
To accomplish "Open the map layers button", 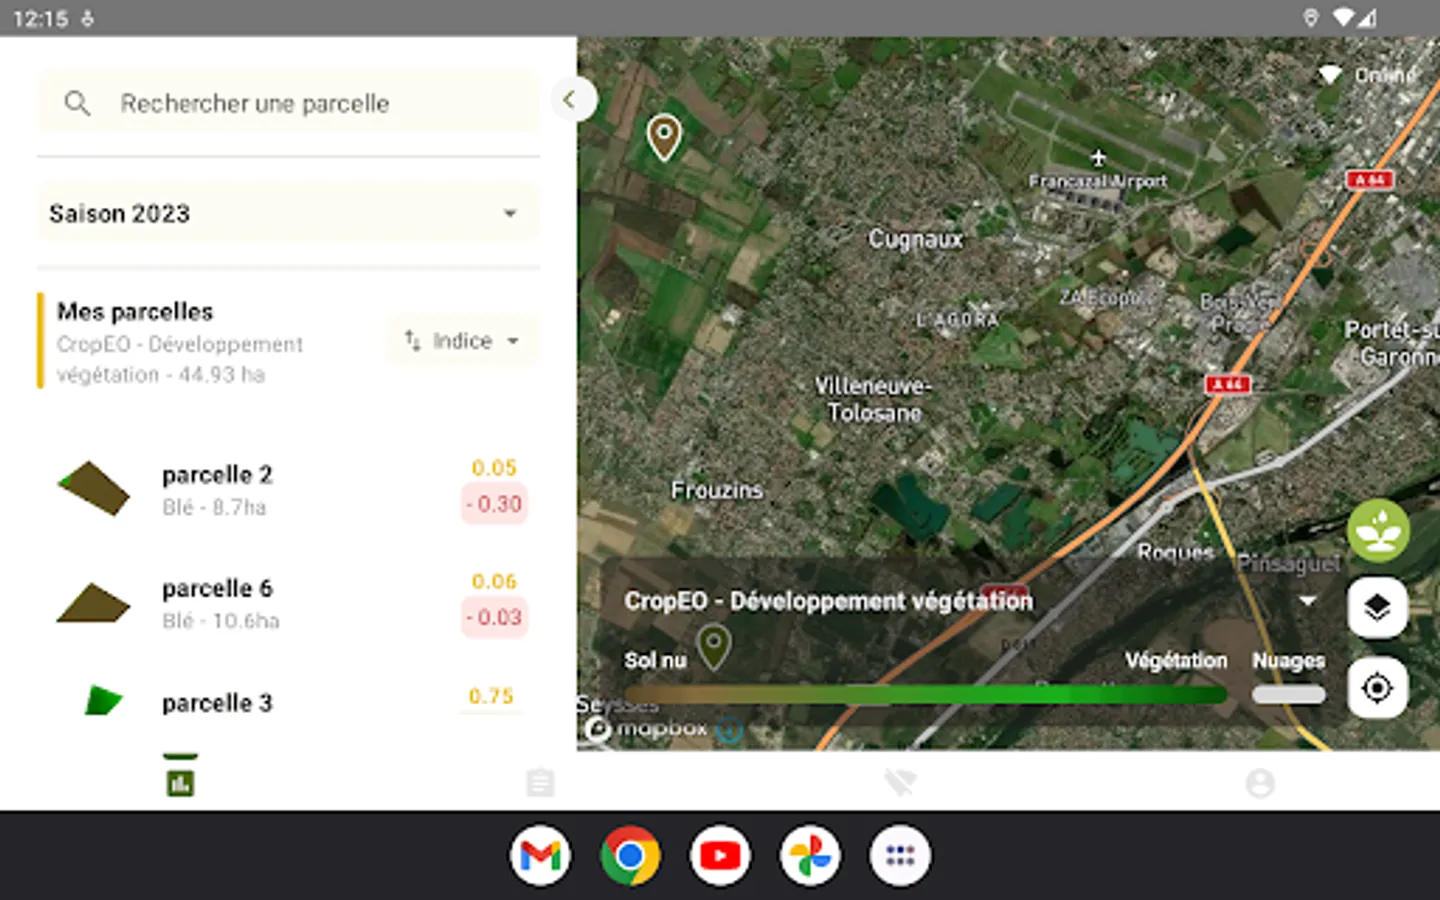I will tap(1378, 608).
